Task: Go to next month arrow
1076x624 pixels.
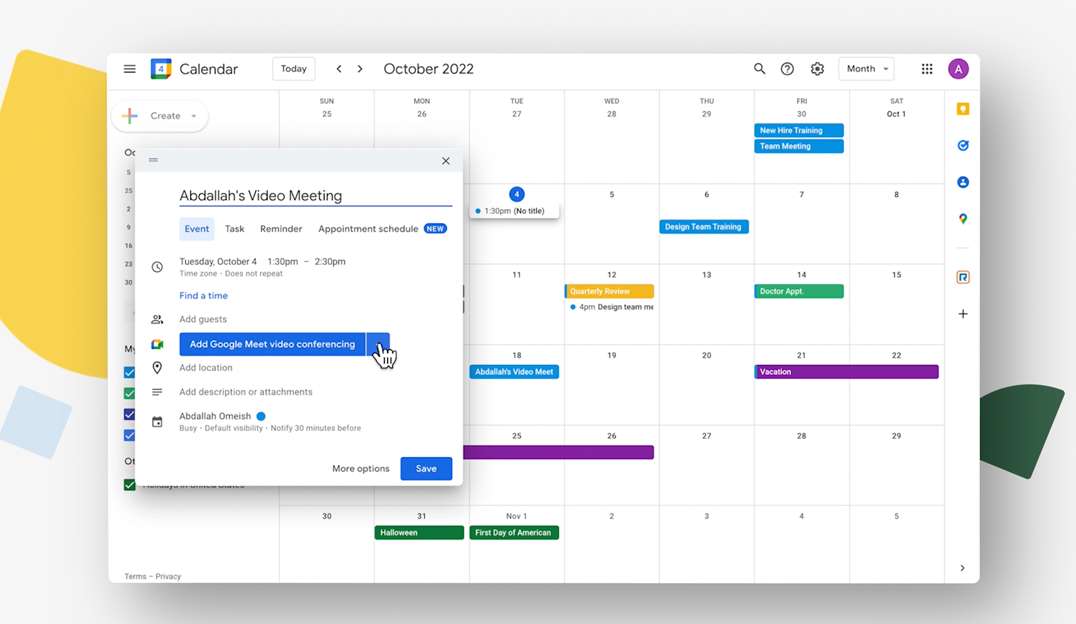Action: pos(360,69)
